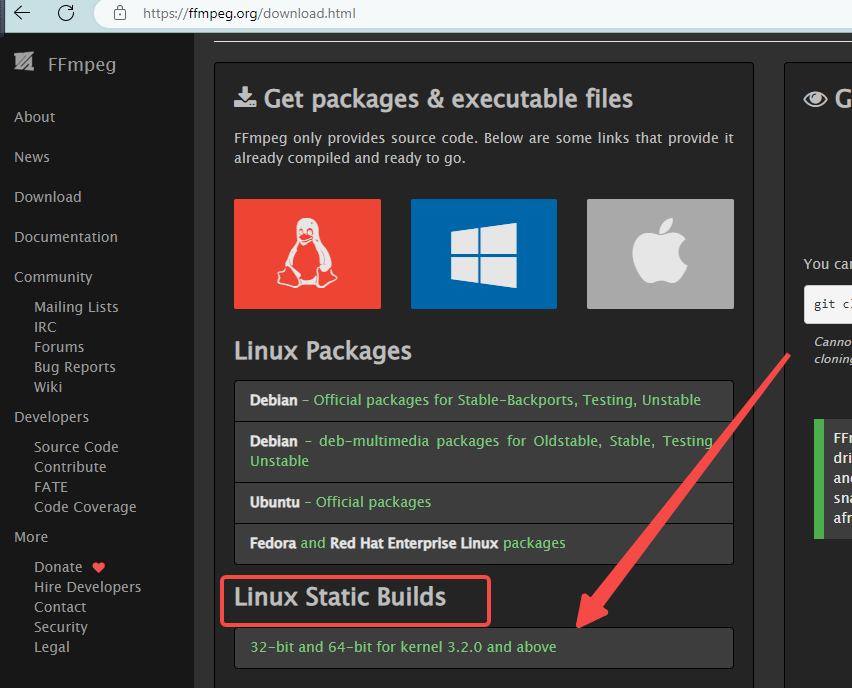Click the FFmpeg logo in sidebar
Viewport: 852px width, 688px height.
[x=25, y=64]
